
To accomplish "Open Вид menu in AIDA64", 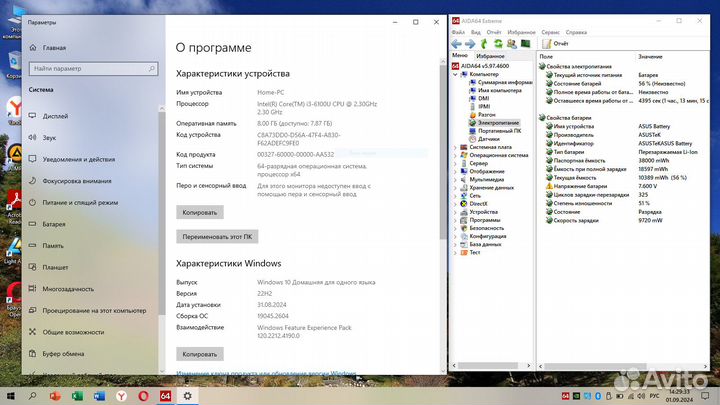I will pyautogui.click(x=476, y=32).
